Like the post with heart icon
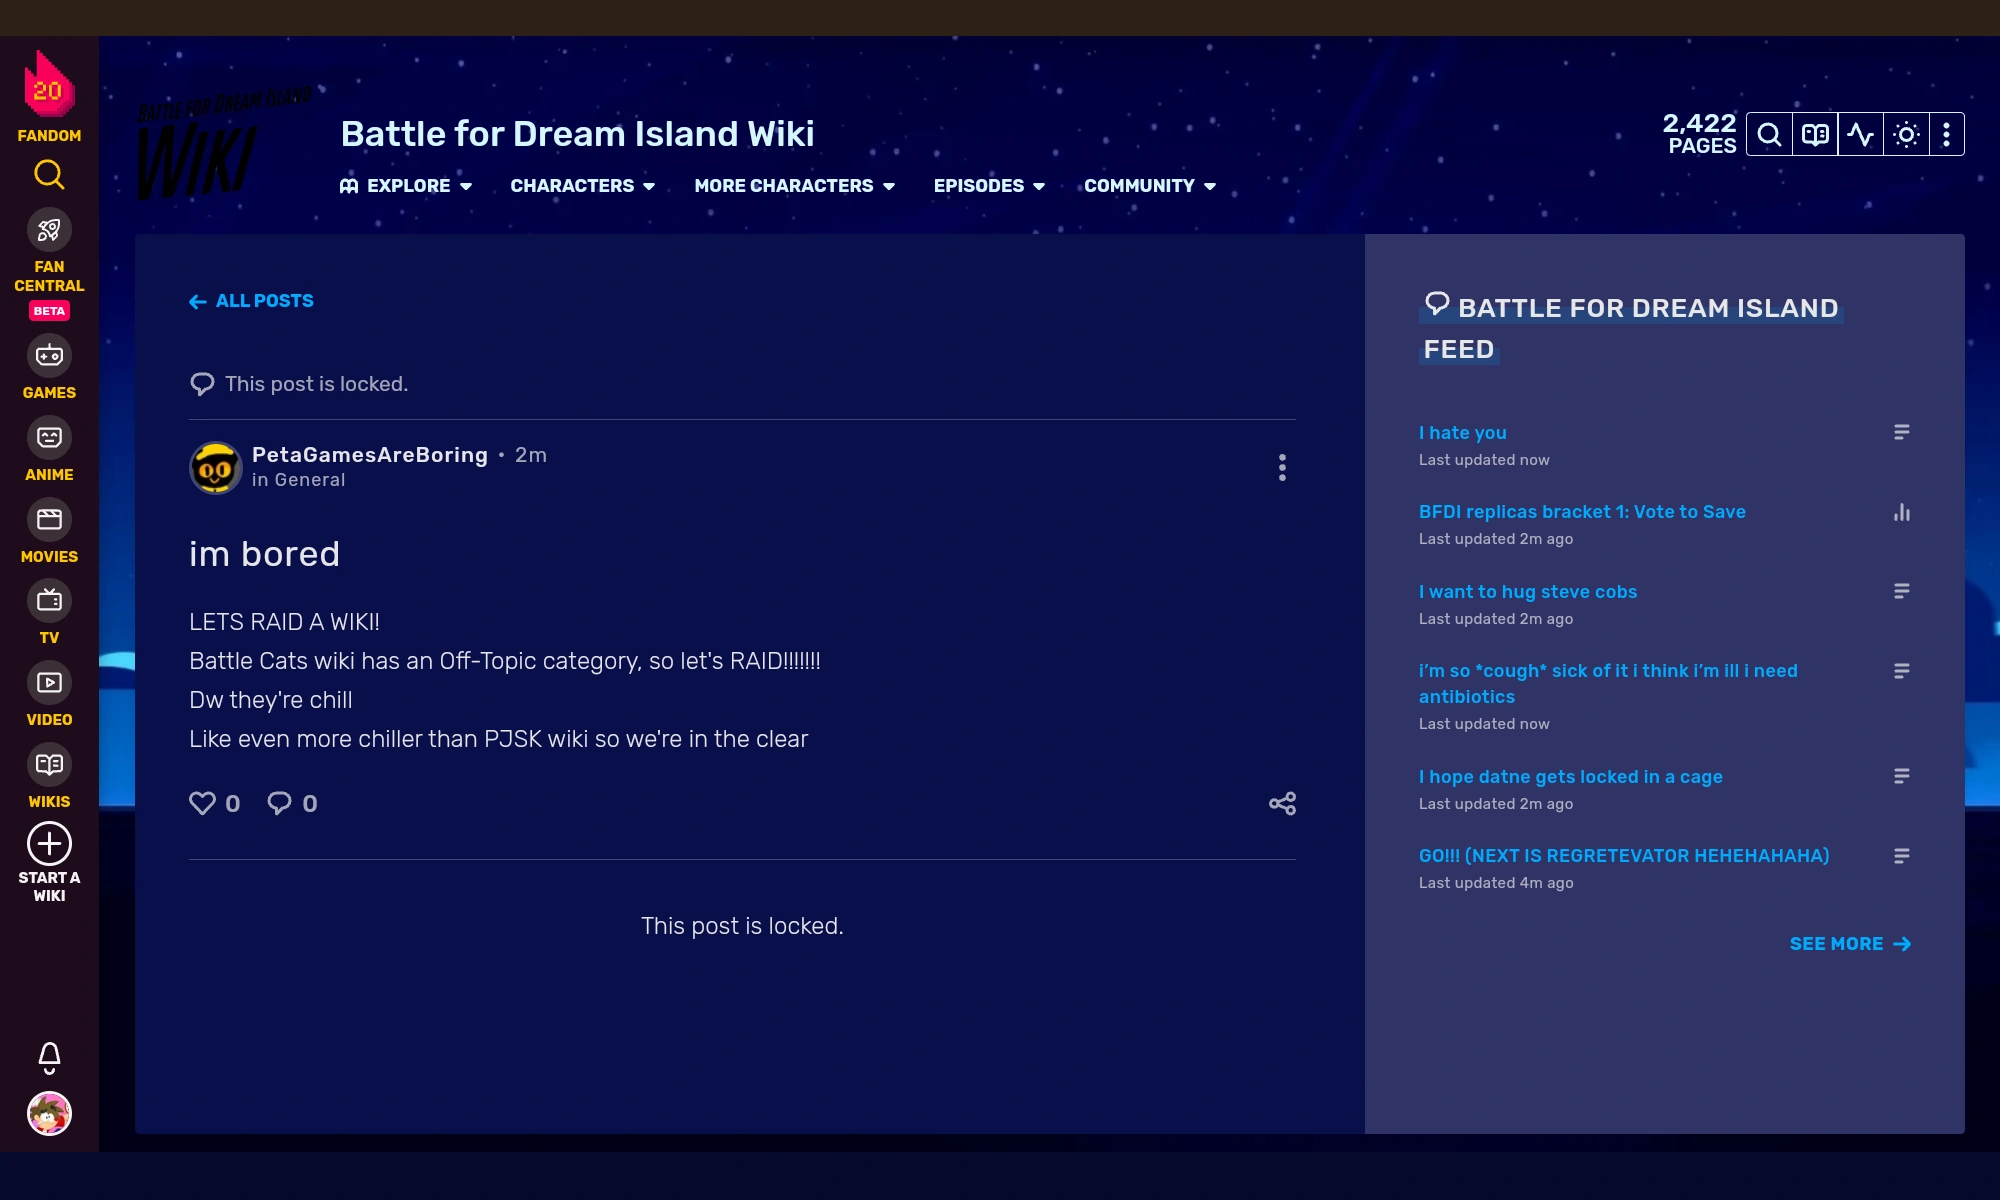 pyautogui.click(x=203, y=803)
